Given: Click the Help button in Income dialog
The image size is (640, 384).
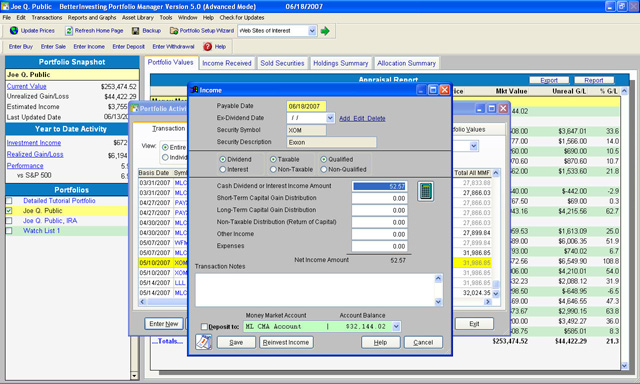Looking at the screenshot, I should (380, 342).
